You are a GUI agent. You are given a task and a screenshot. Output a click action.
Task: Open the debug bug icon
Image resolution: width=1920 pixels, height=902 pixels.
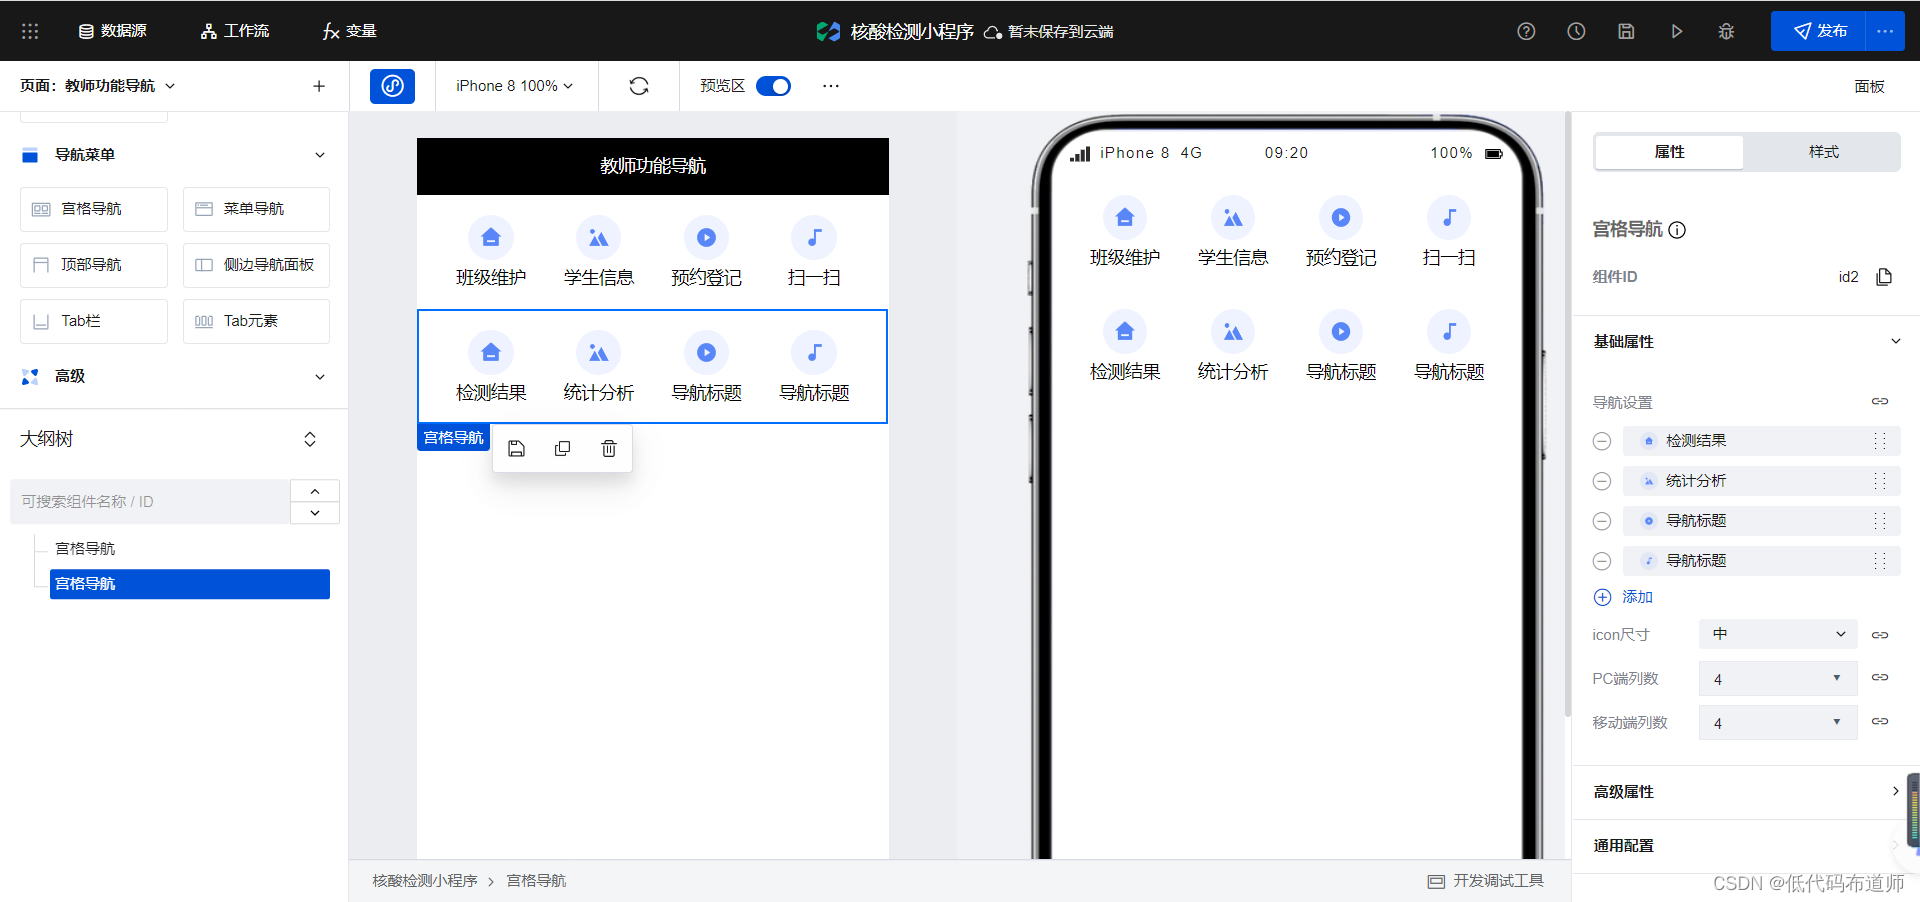1726,31
